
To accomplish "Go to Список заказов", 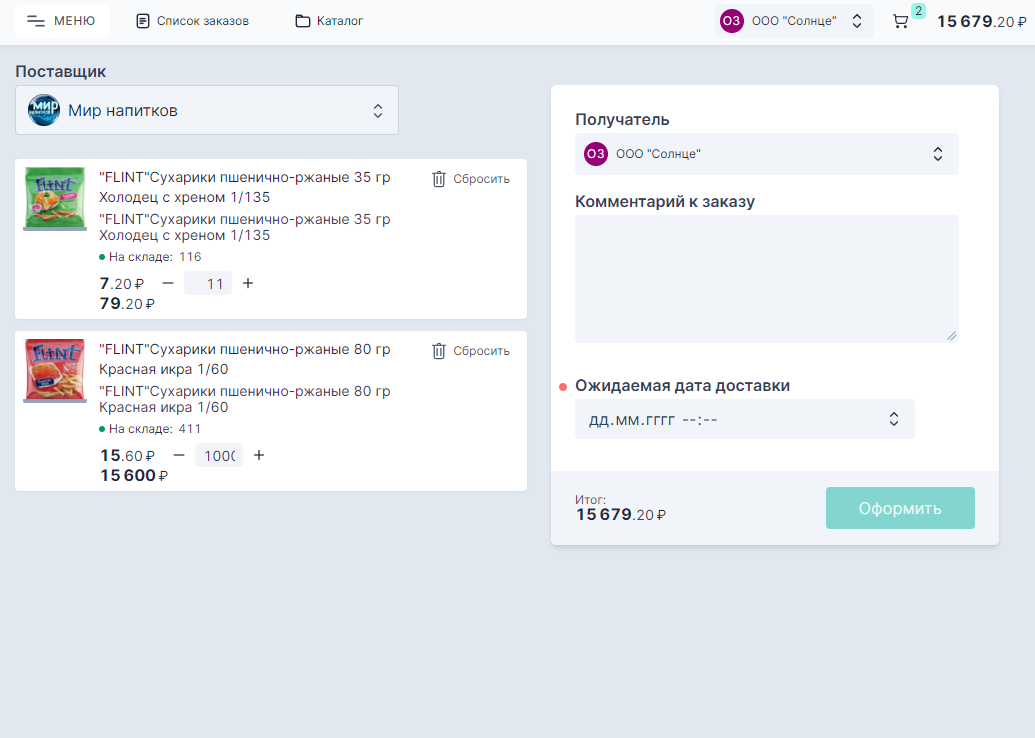I will click(x=192, y=21).
